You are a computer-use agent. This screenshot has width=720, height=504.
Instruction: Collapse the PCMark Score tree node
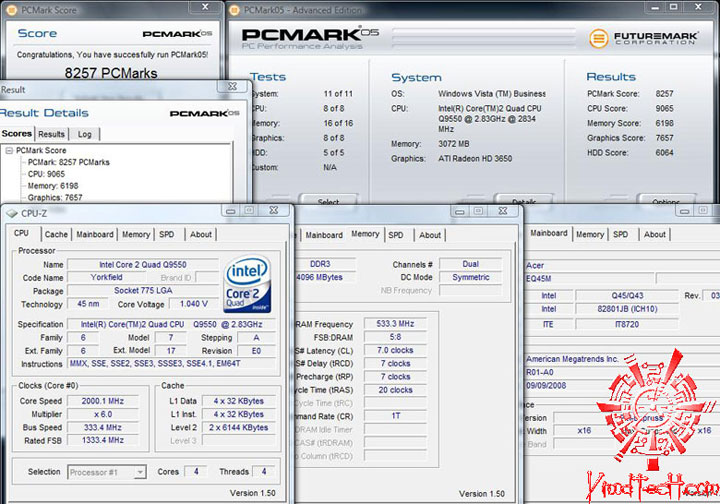tap(9, 150)
